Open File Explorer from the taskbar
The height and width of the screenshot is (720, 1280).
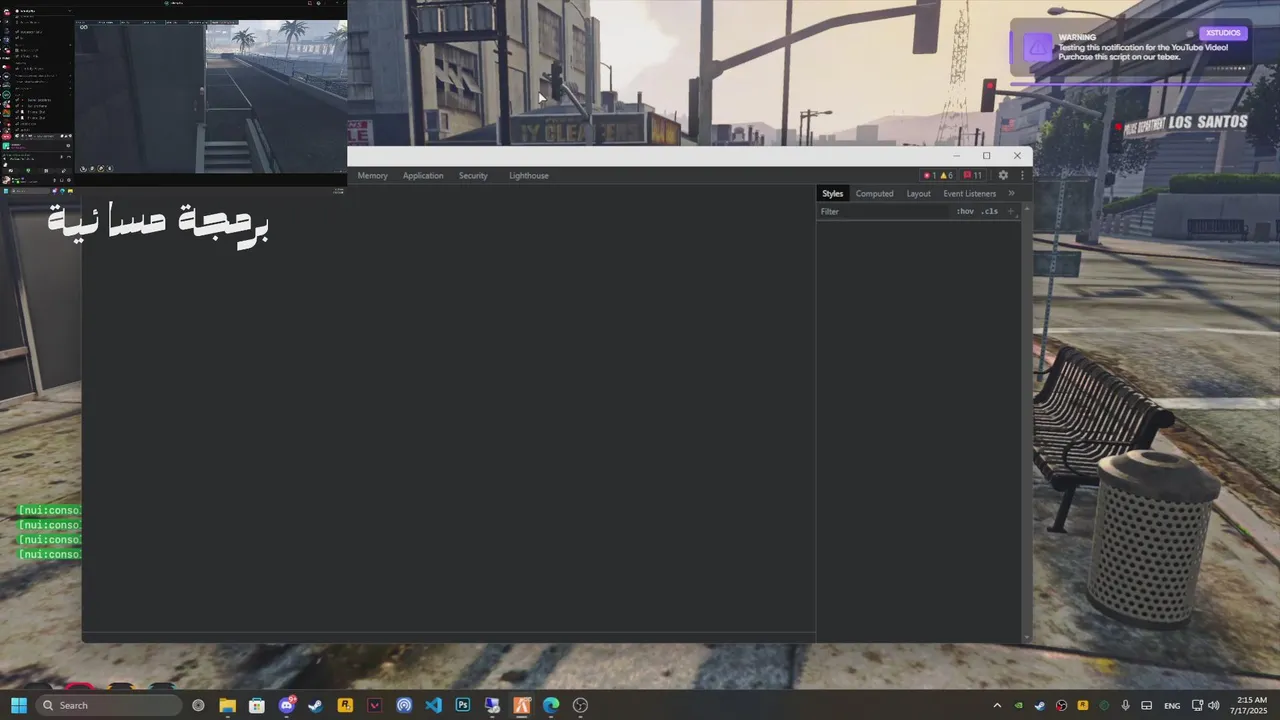coord(227,705)
